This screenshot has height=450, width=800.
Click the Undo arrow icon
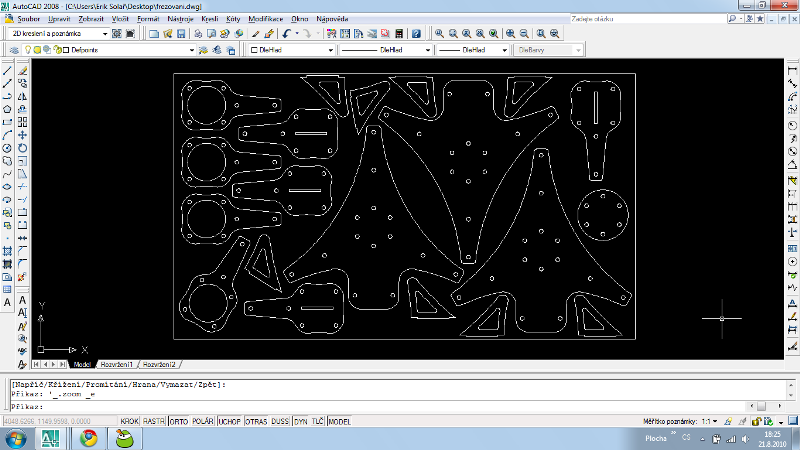(286, 33)
